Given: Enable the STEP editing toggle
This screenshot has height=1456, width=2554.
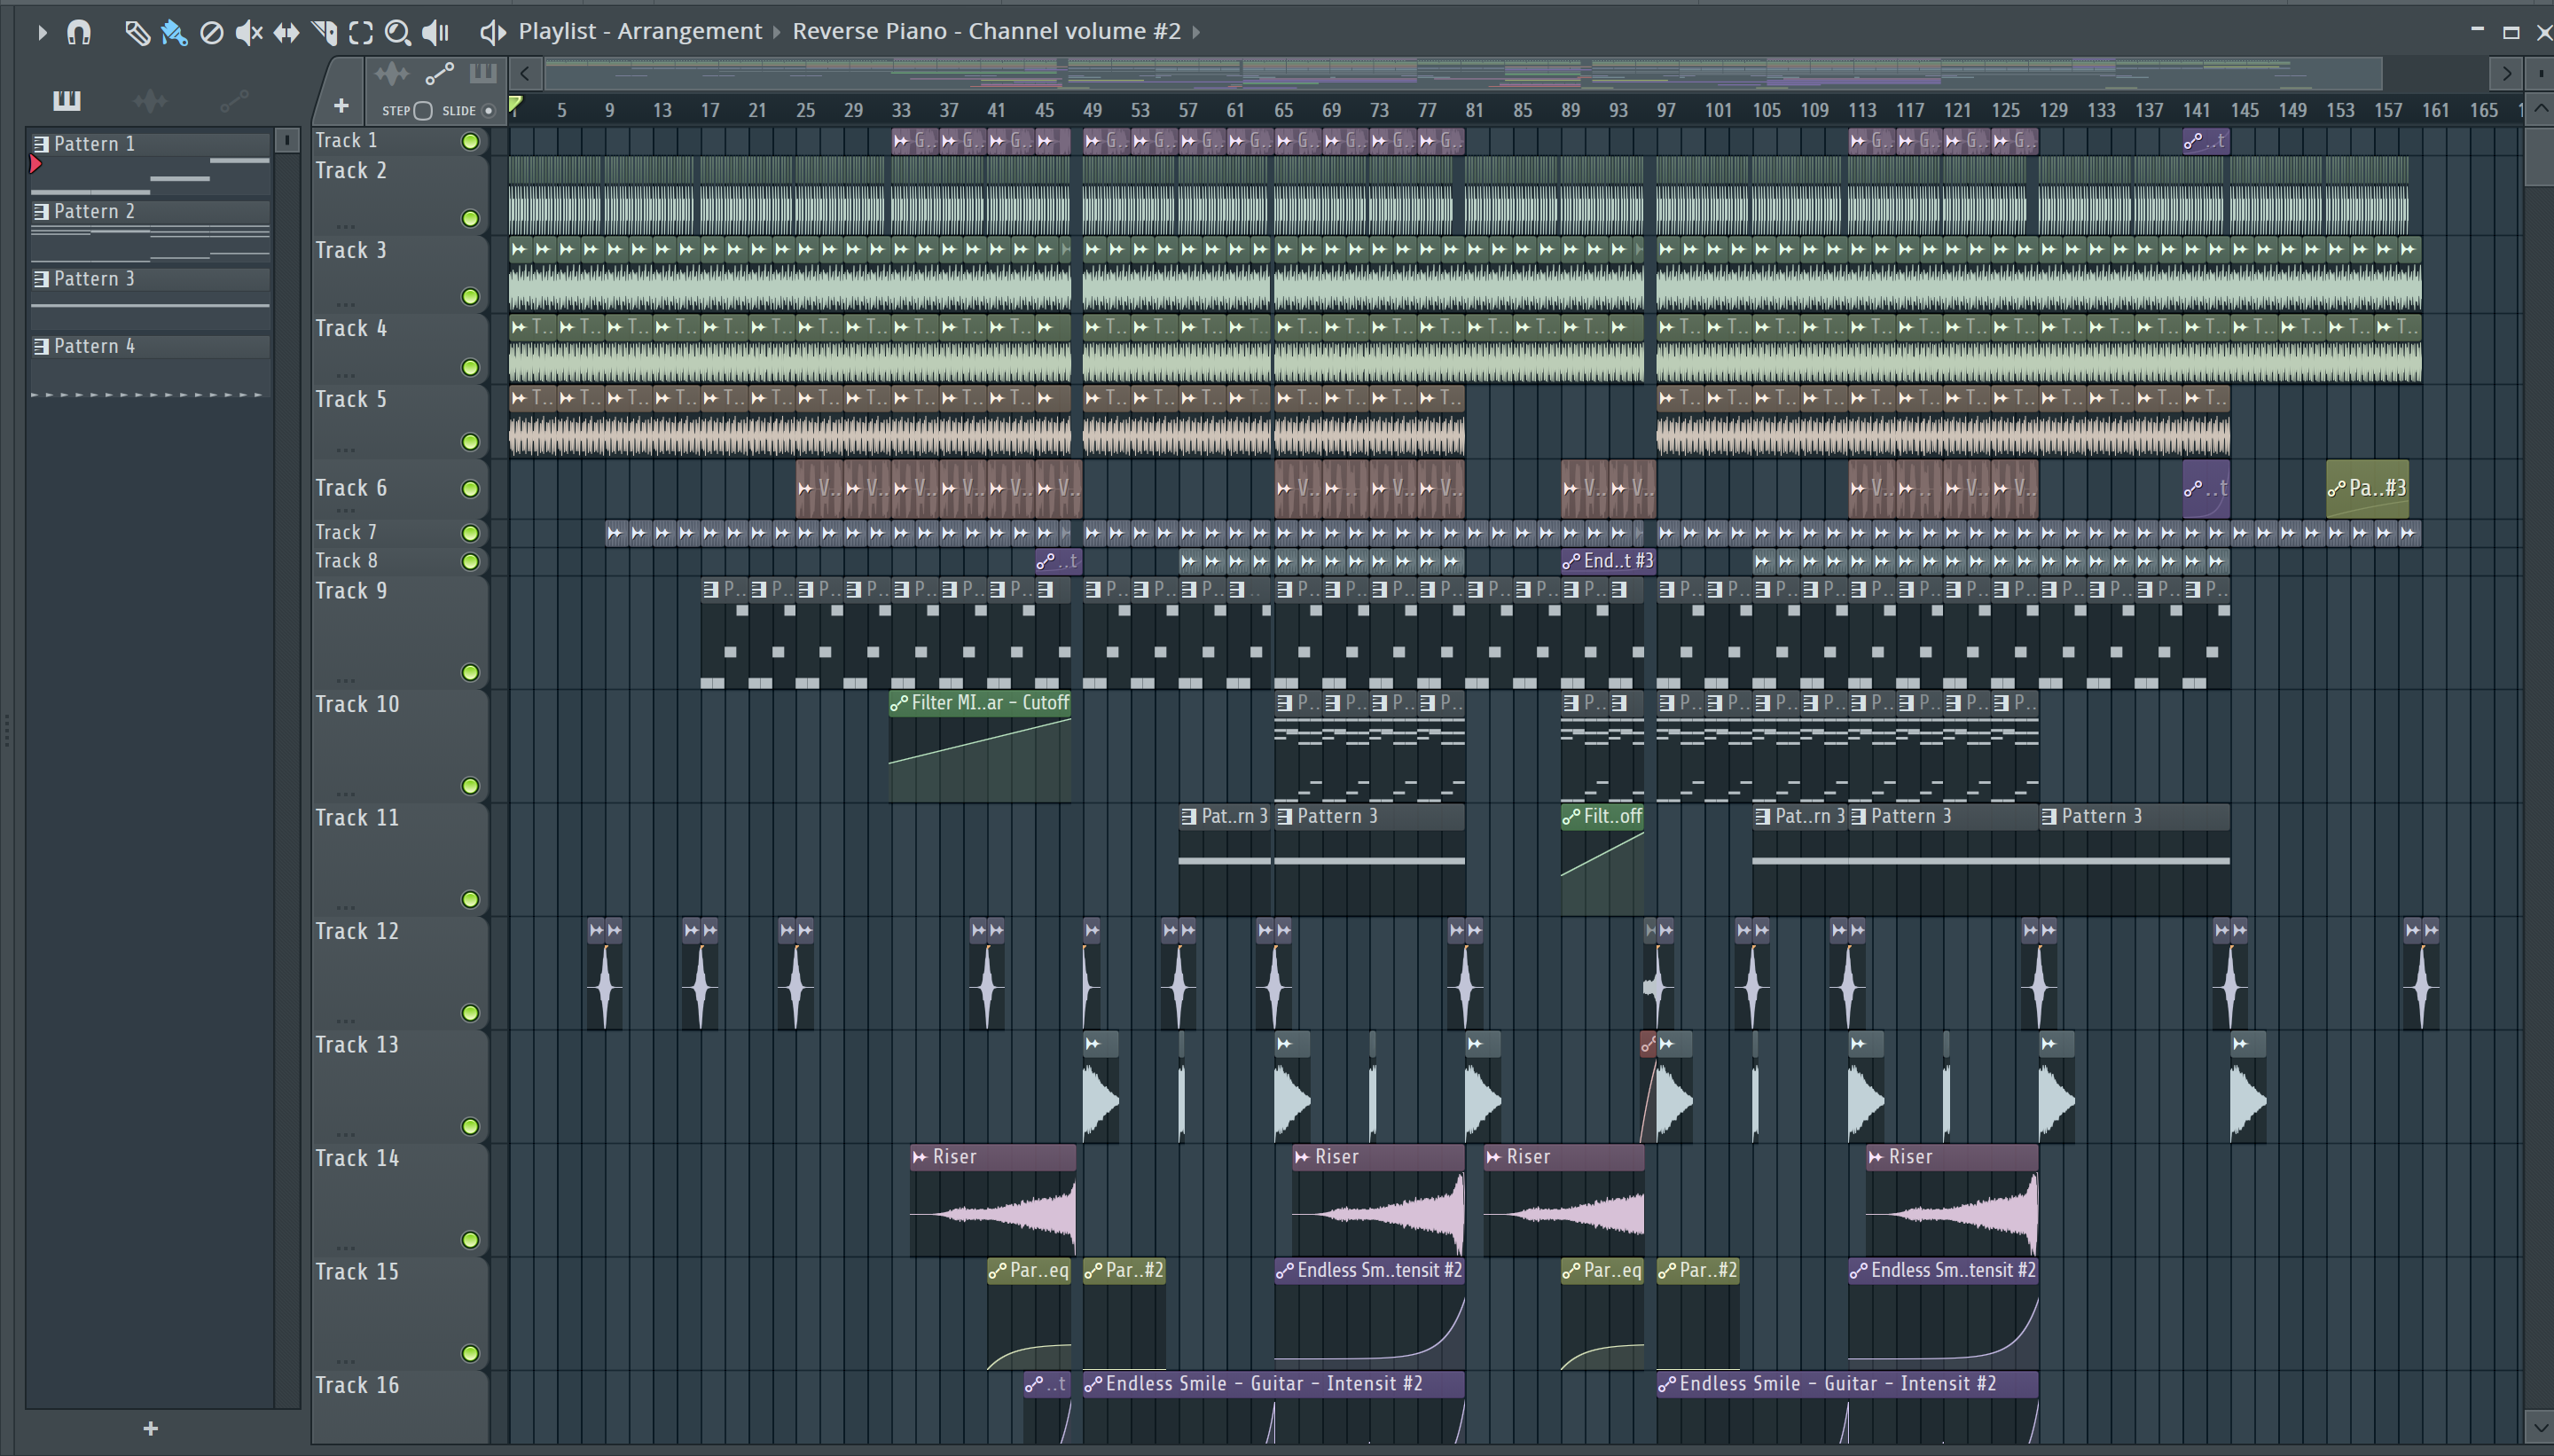Looking at the screenshot, I should tap(423, 110).
